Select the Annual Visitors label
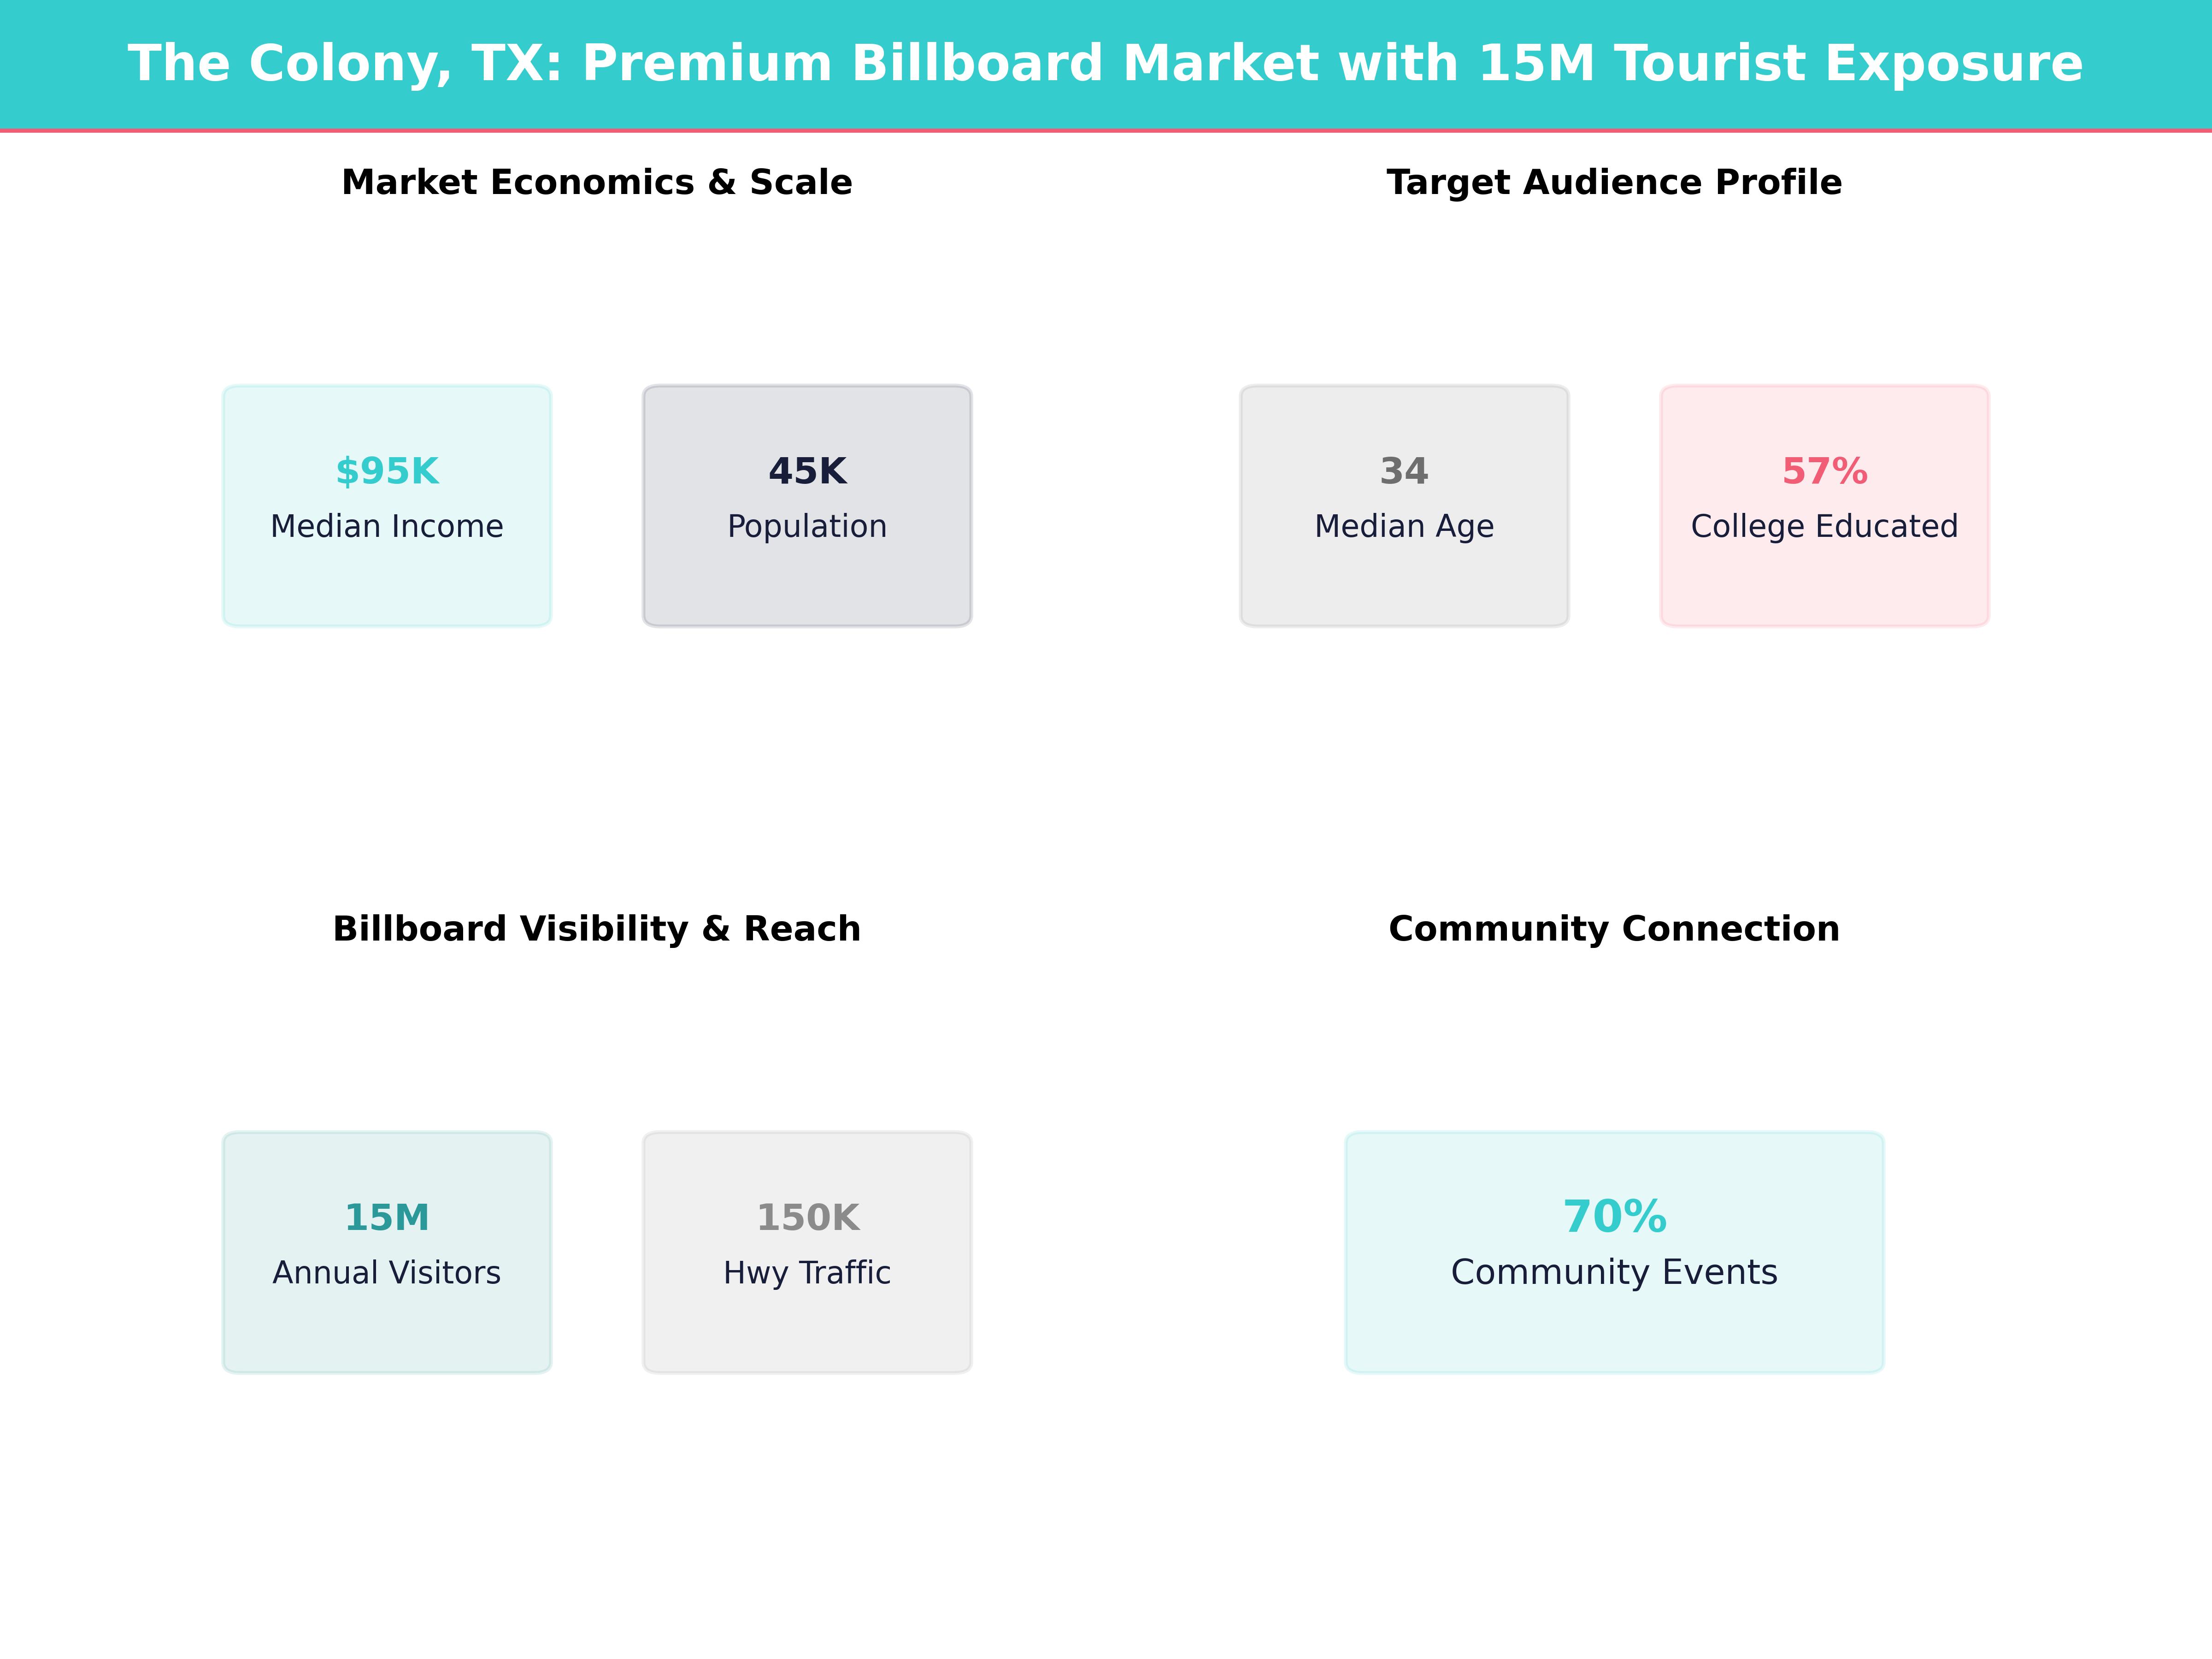 pos(387,1272)
